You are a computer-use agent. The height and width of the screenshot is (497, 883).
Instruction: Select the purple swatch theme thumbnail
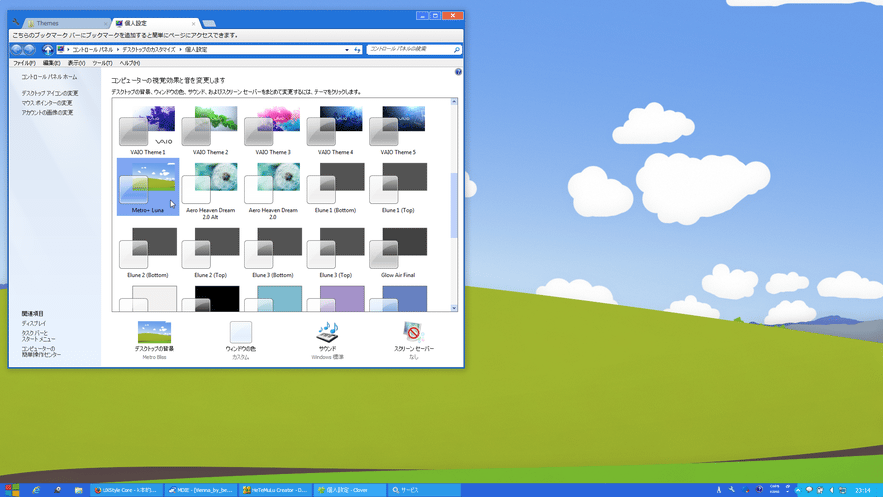(x=336, y=298)
